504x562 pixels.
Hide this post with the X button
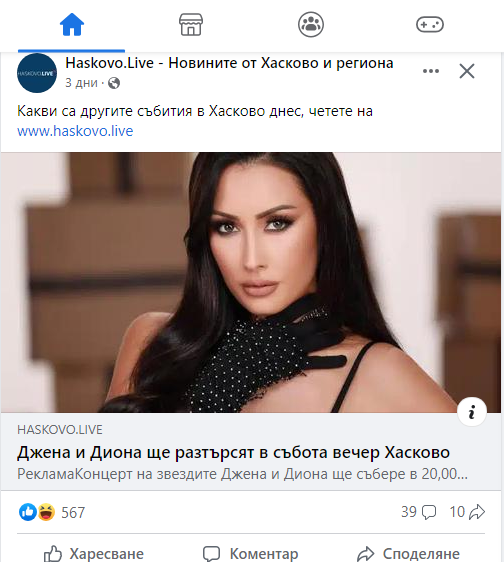[467, 71]
